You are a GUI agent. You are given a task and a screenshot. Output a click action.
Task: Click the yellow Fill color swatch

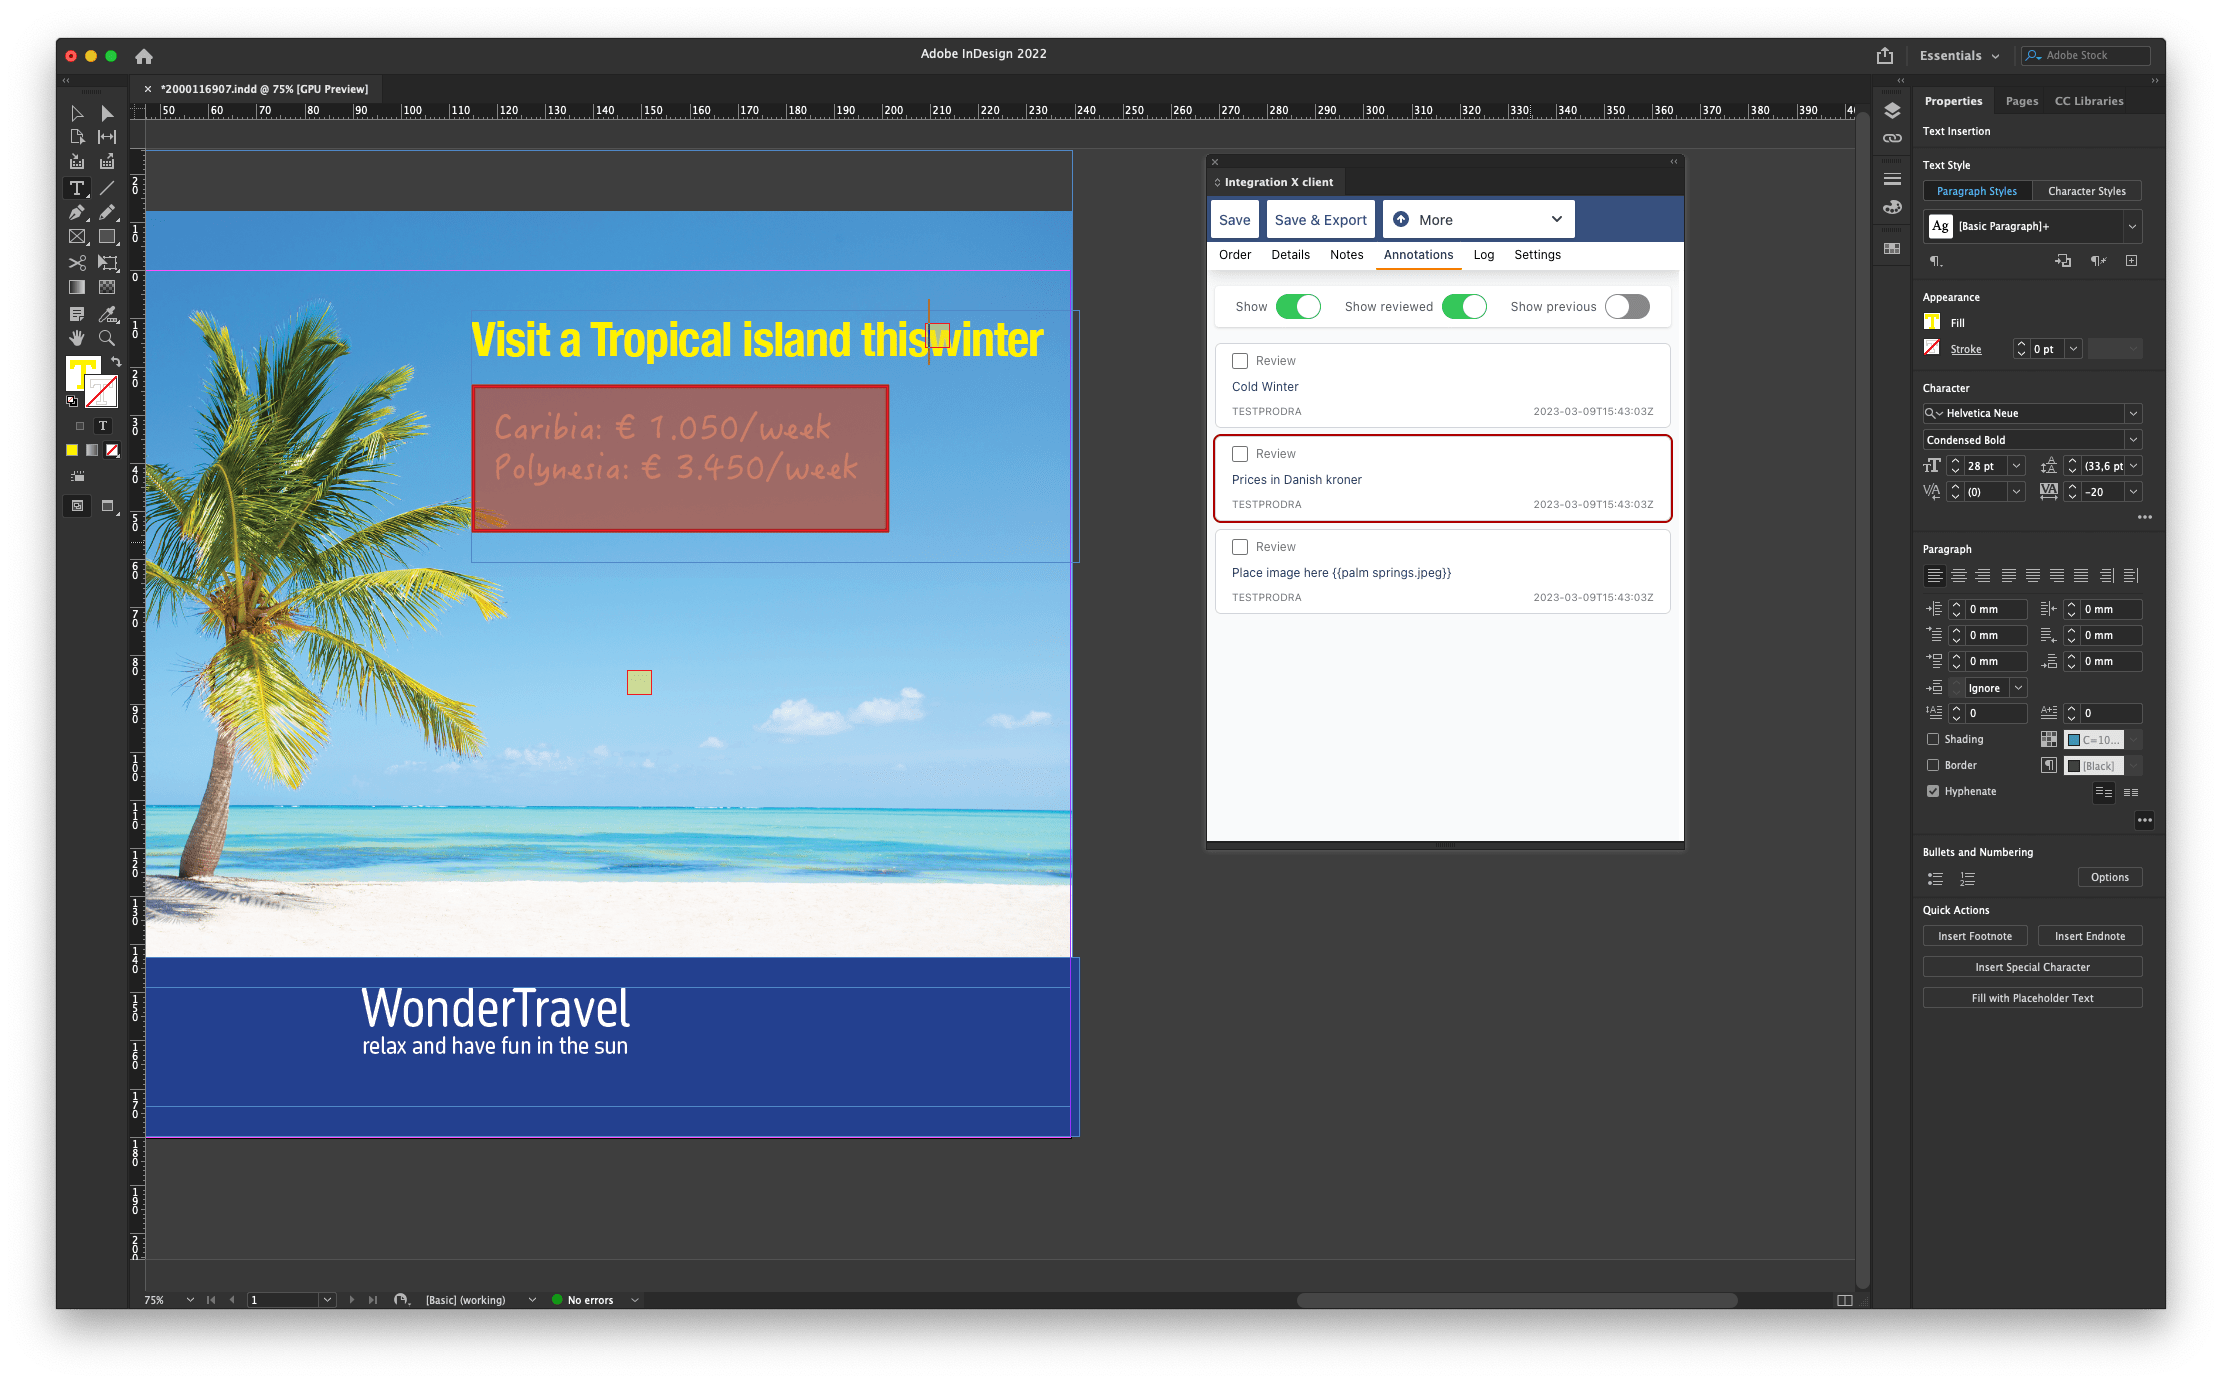[x=1932, y=322]
